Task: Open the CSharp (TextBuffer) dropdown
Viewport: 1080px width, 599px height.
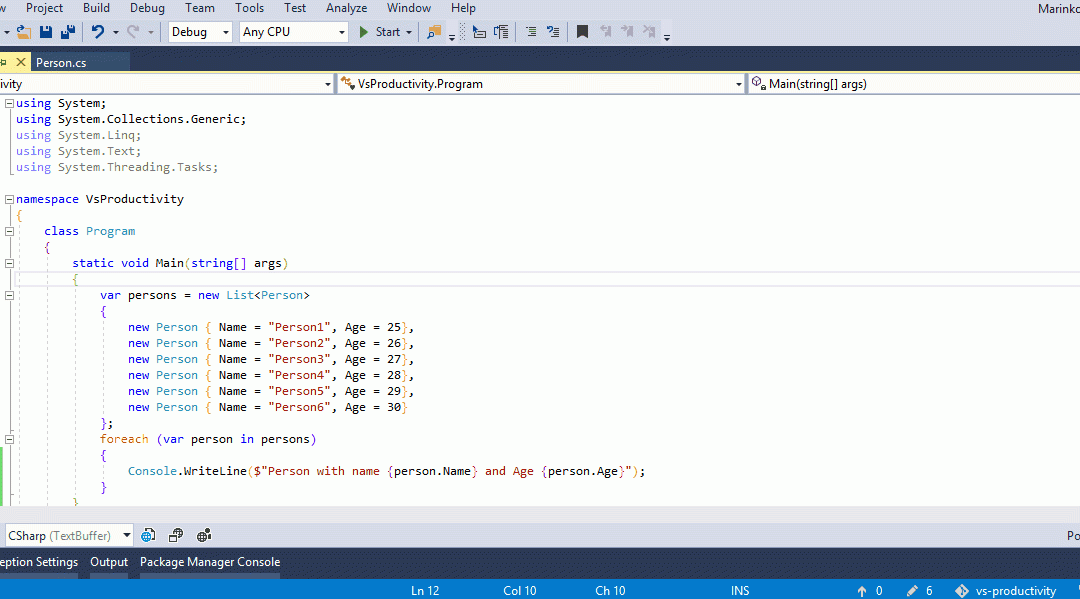Action: pos(69,535)
